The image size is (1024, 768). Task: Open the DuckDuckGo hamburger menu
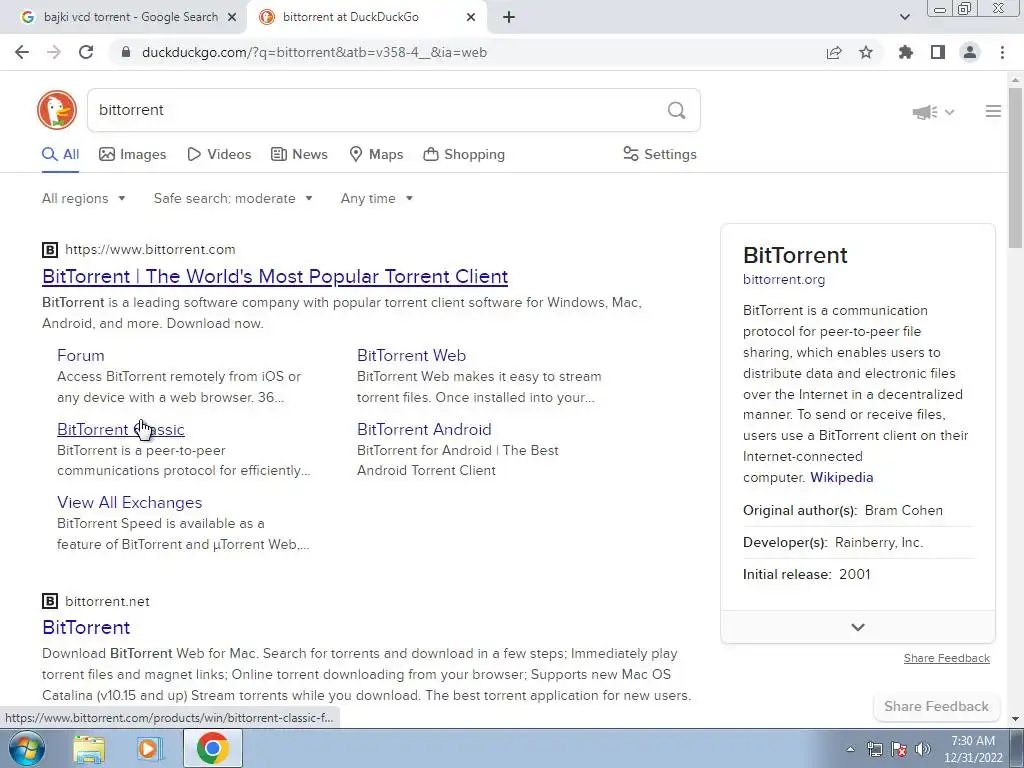(993, 112)
